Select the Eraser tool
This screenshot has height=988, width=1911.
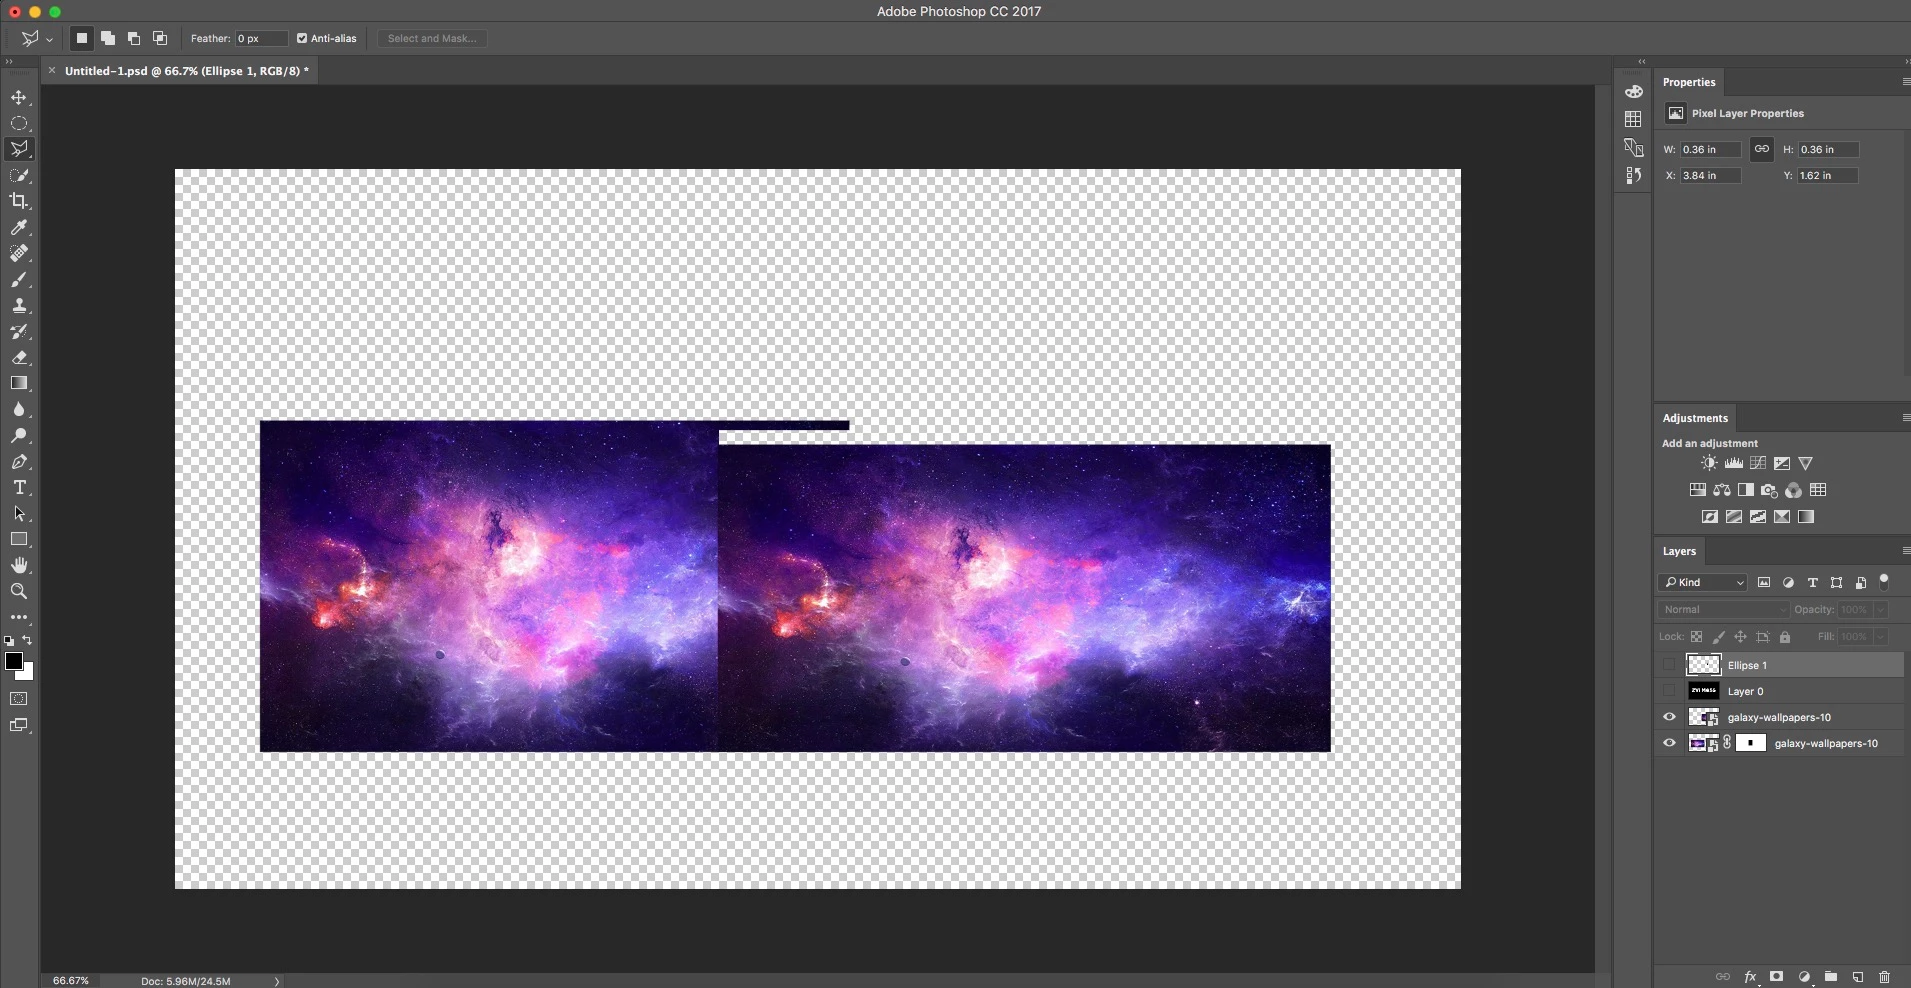tap(19, 357)
